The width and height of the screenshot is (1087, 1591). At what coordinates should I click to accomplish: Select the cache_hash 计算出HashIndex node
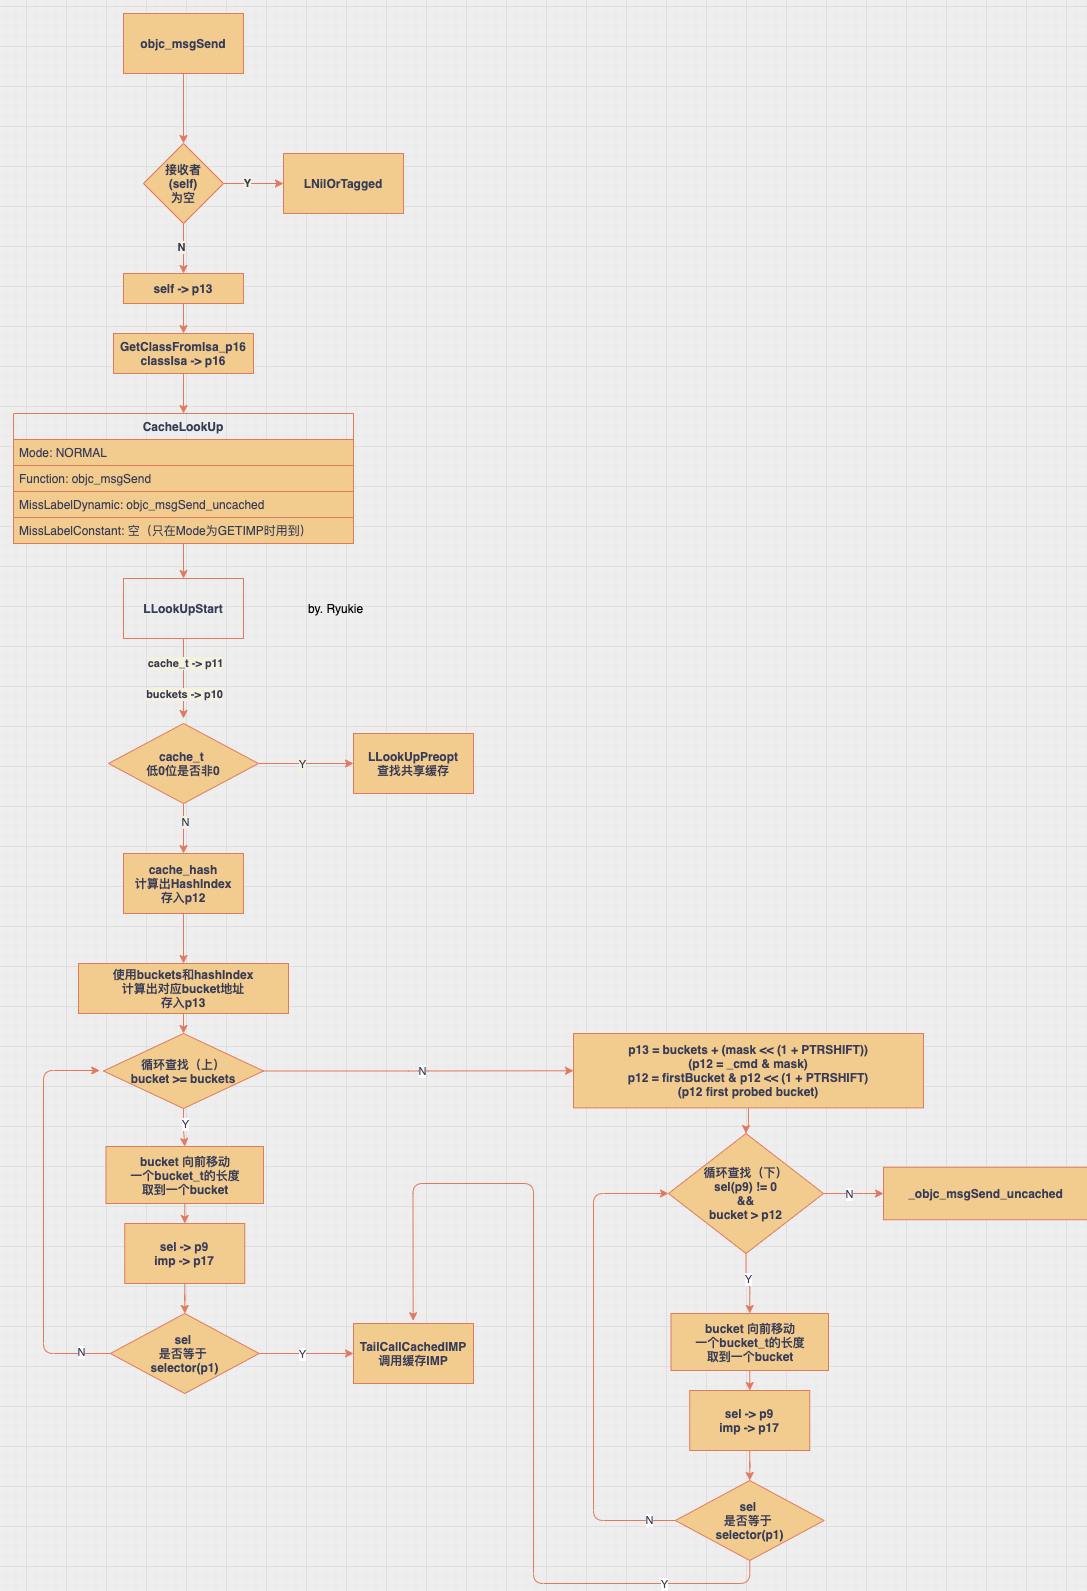pos(183,884)
